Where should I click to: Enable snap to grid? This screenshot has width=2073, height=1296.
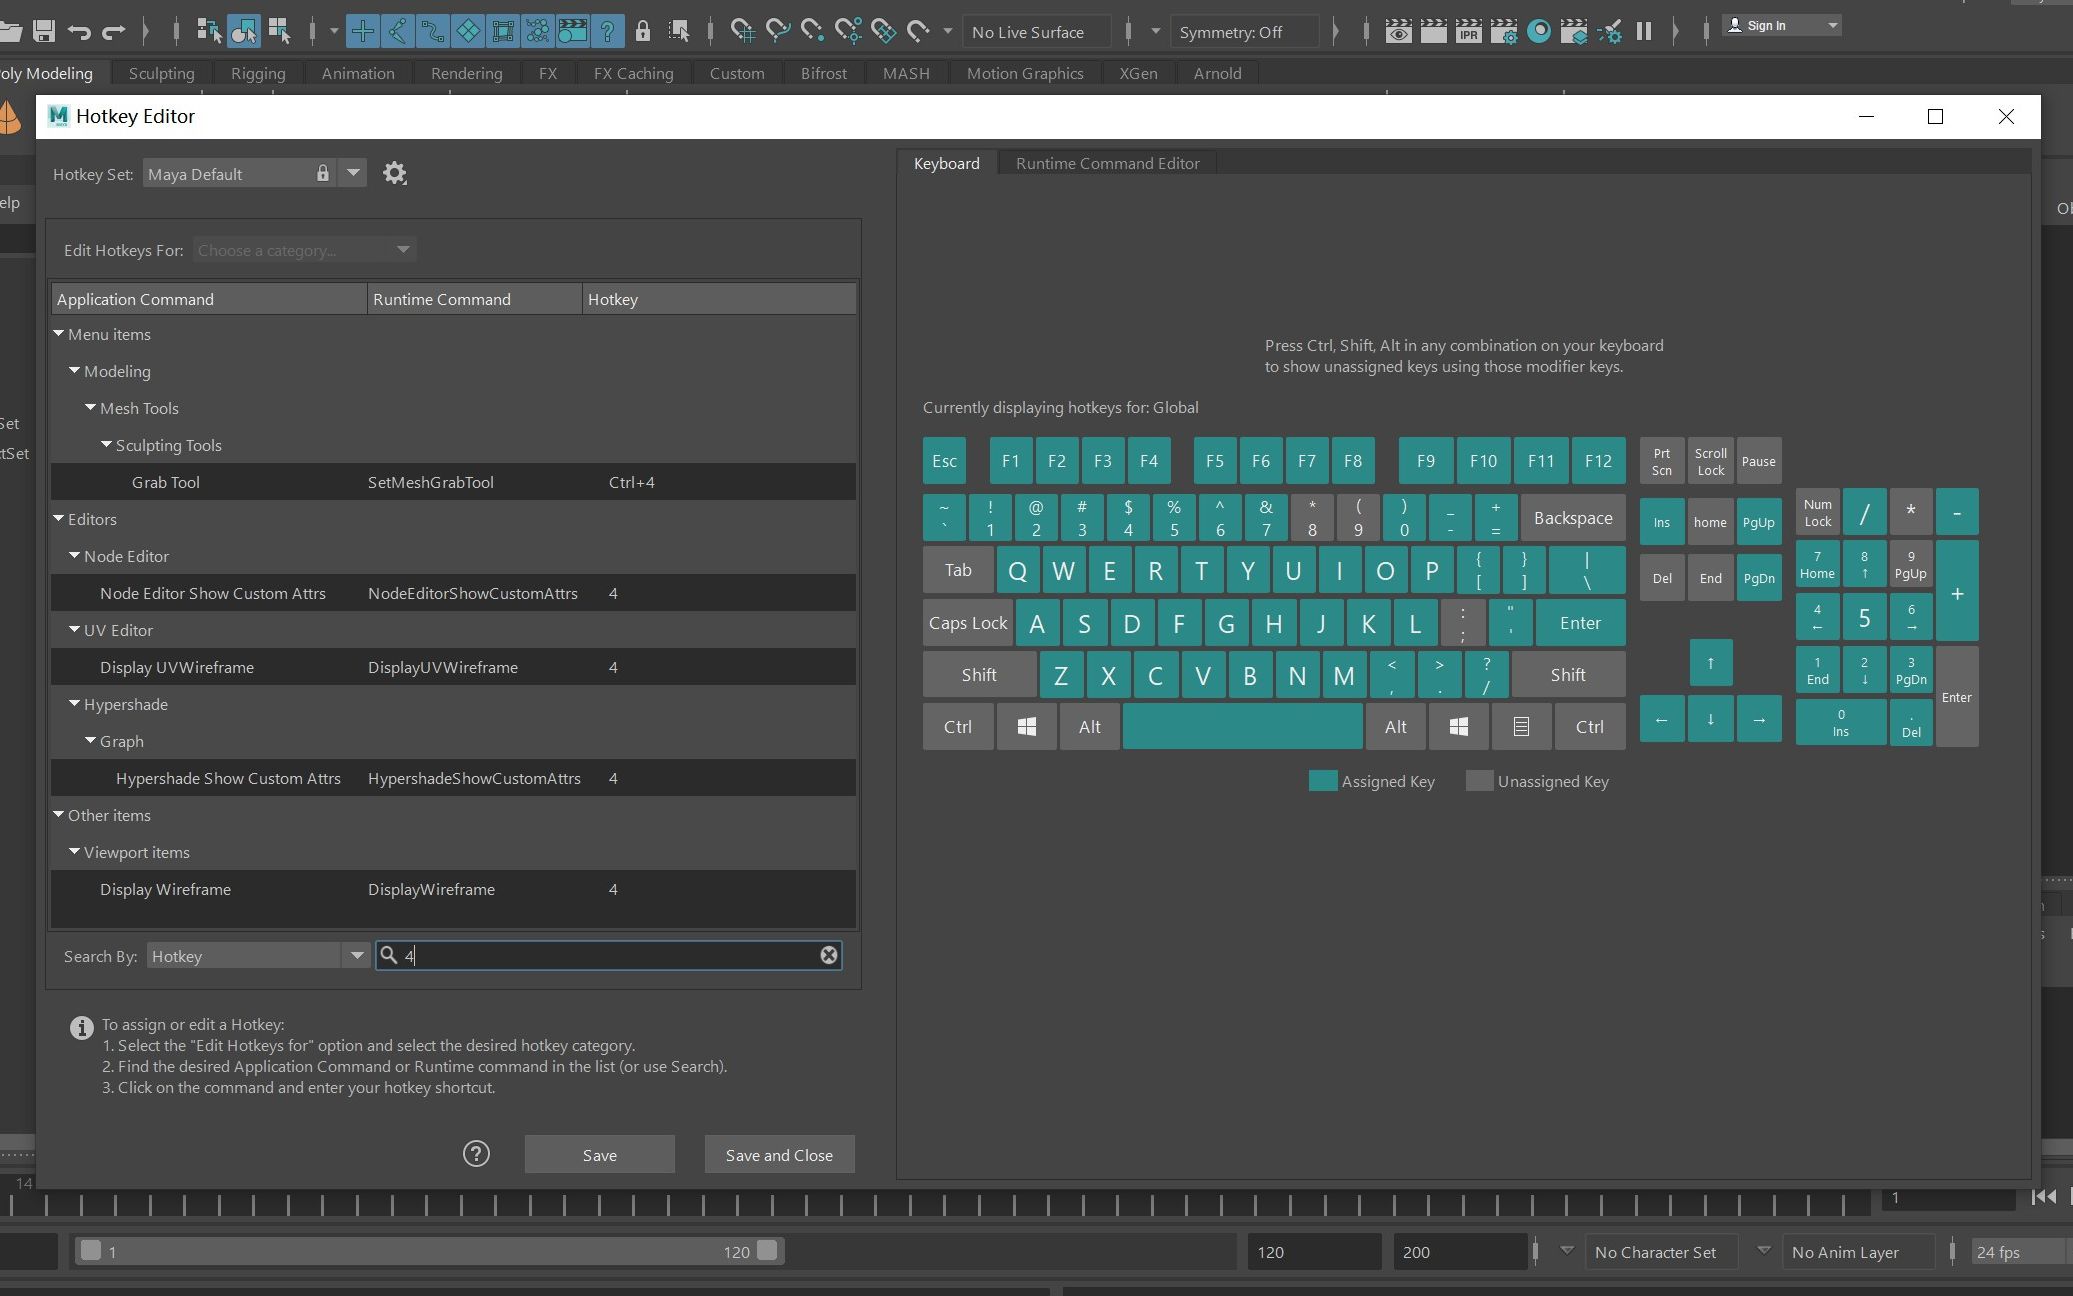pos(744,31)
